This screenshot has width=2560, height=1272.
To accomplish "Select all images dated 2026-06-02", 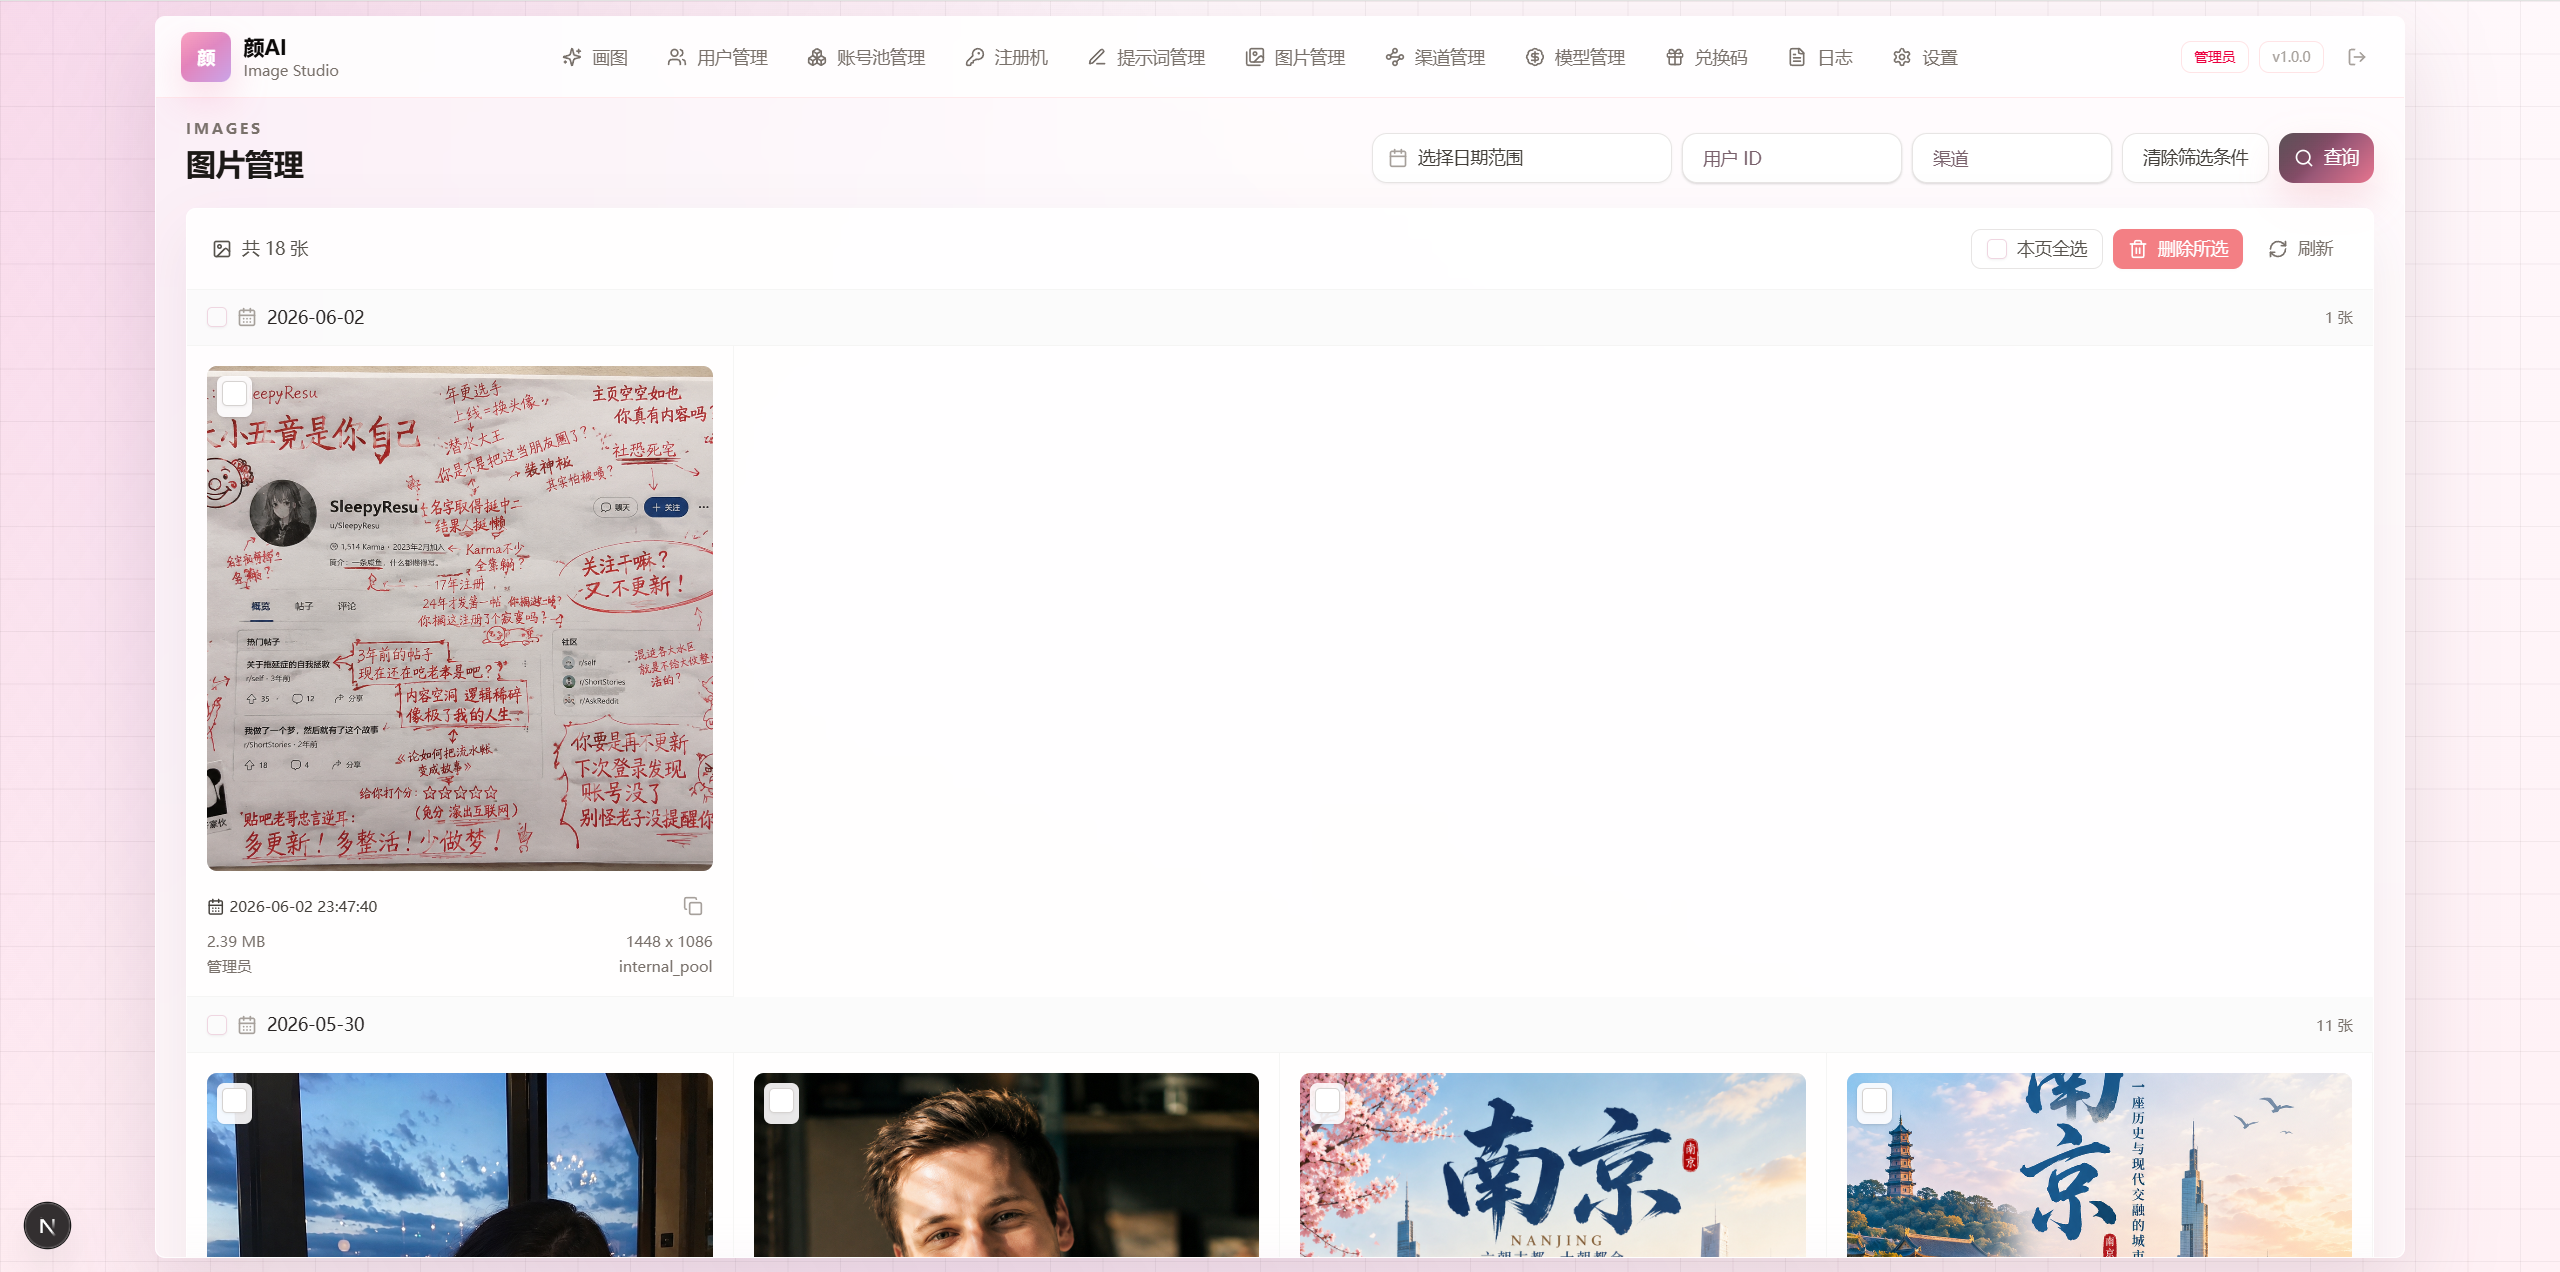I will [217, 317].
